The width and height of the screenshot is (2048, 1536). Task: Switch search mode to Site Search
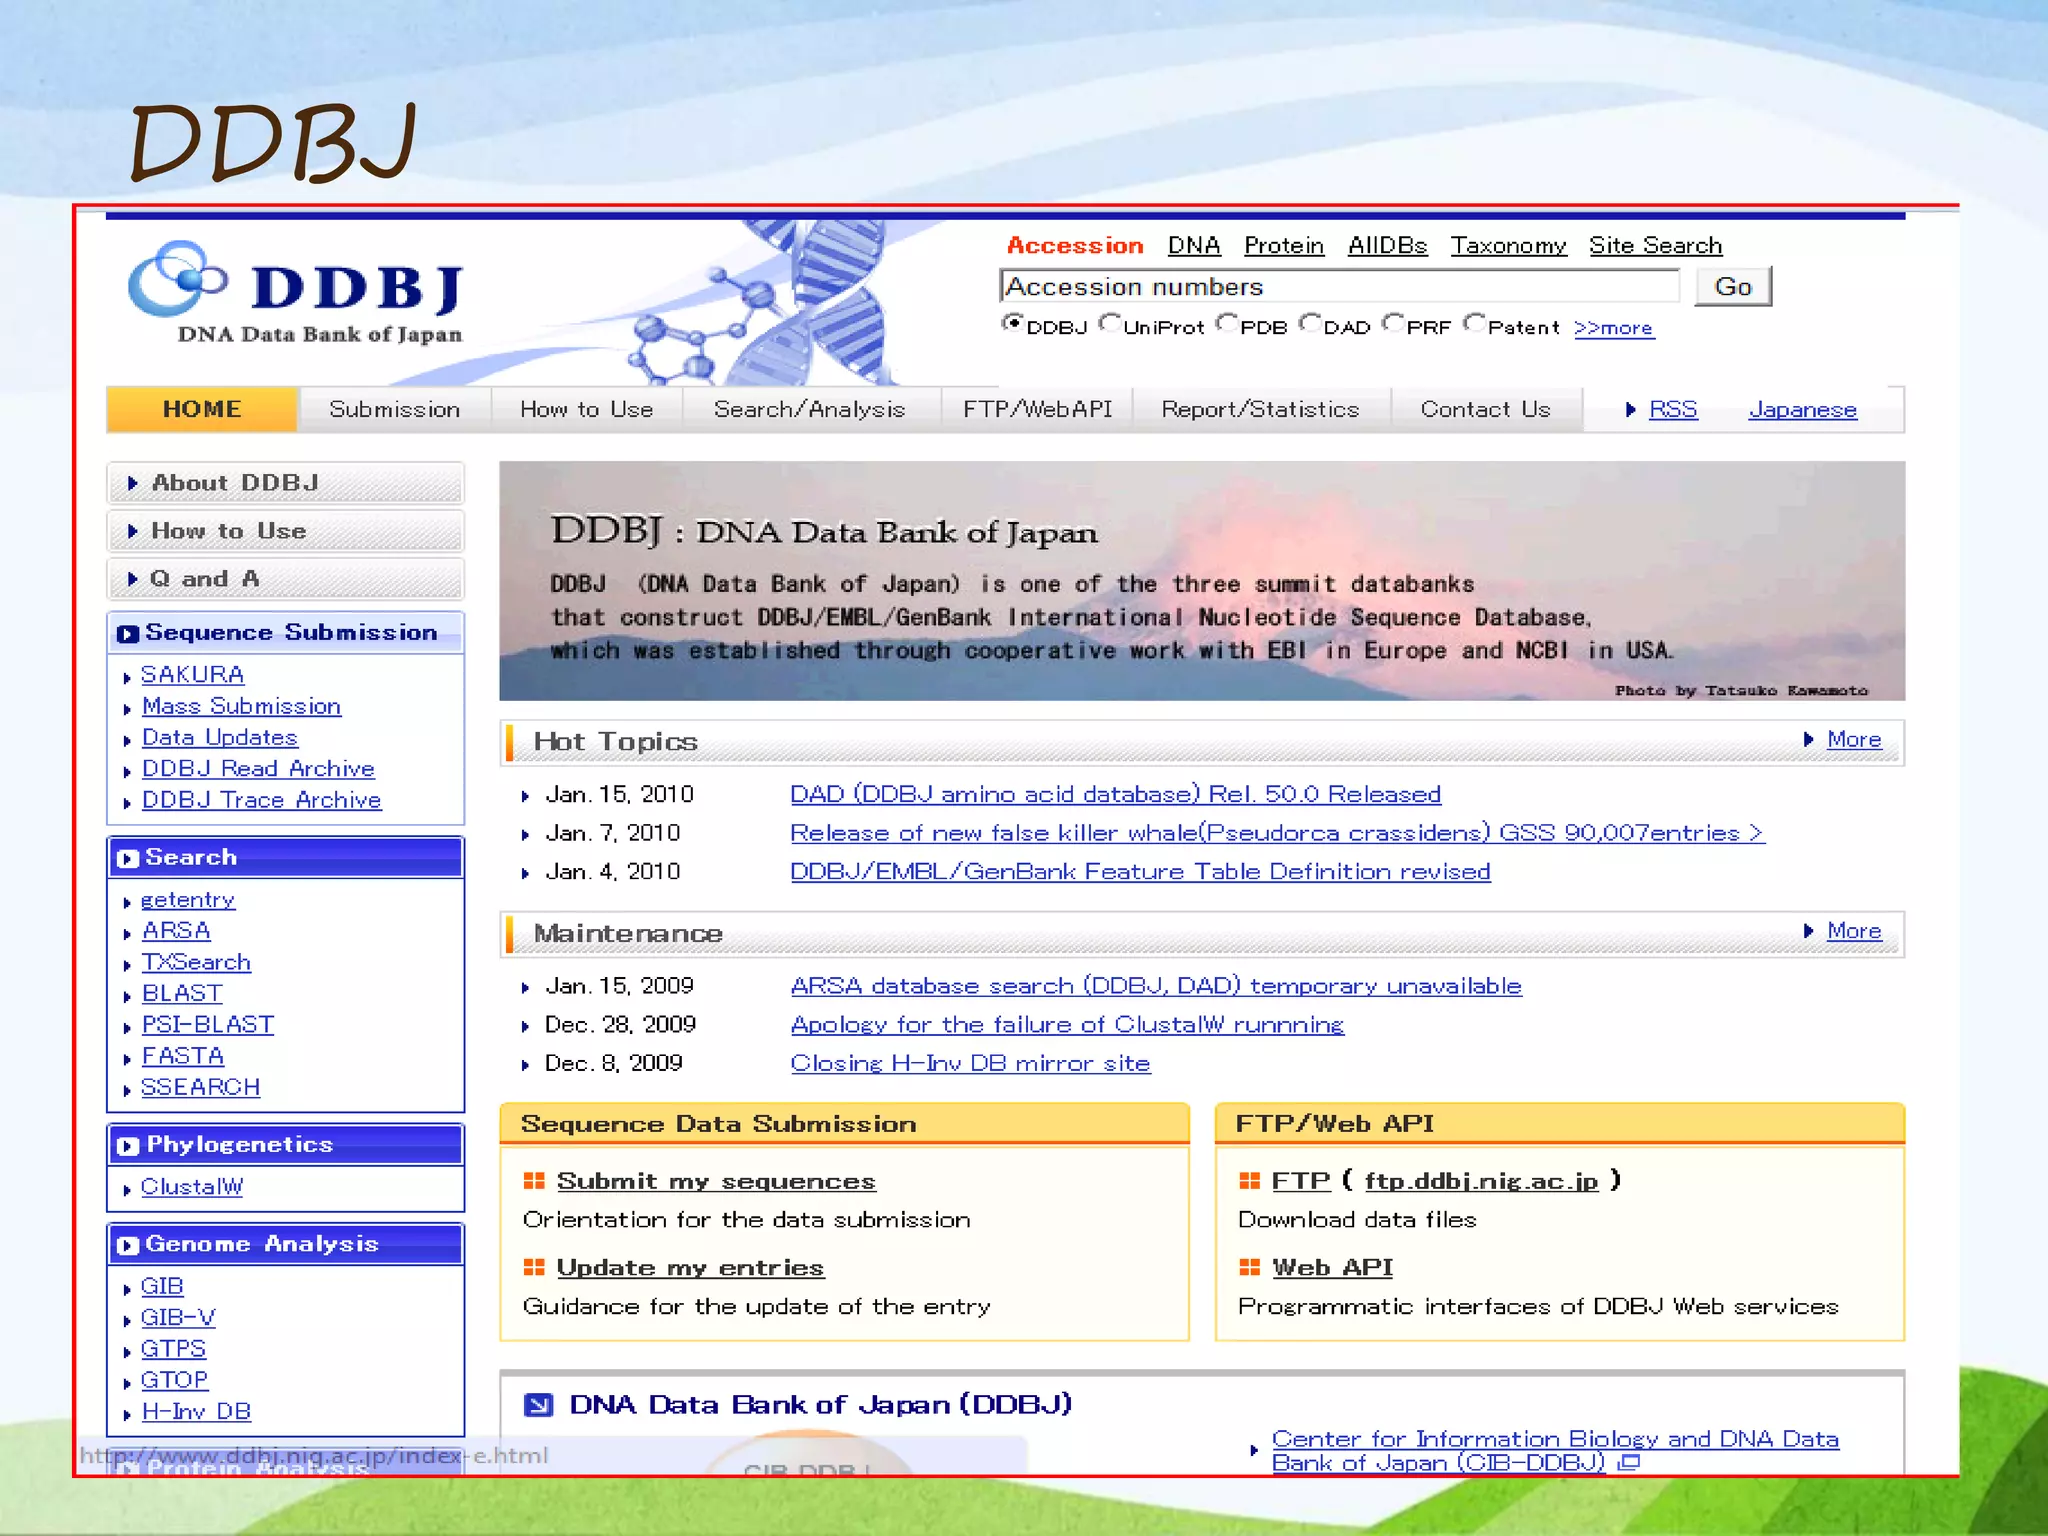(x=1656, y=245)
